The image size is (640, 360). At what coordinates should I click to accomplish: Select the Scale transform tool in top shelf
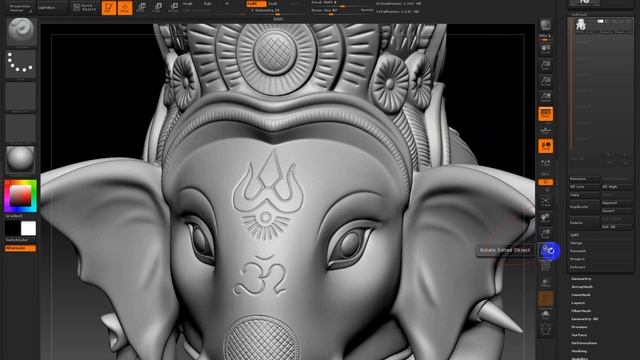158,8
